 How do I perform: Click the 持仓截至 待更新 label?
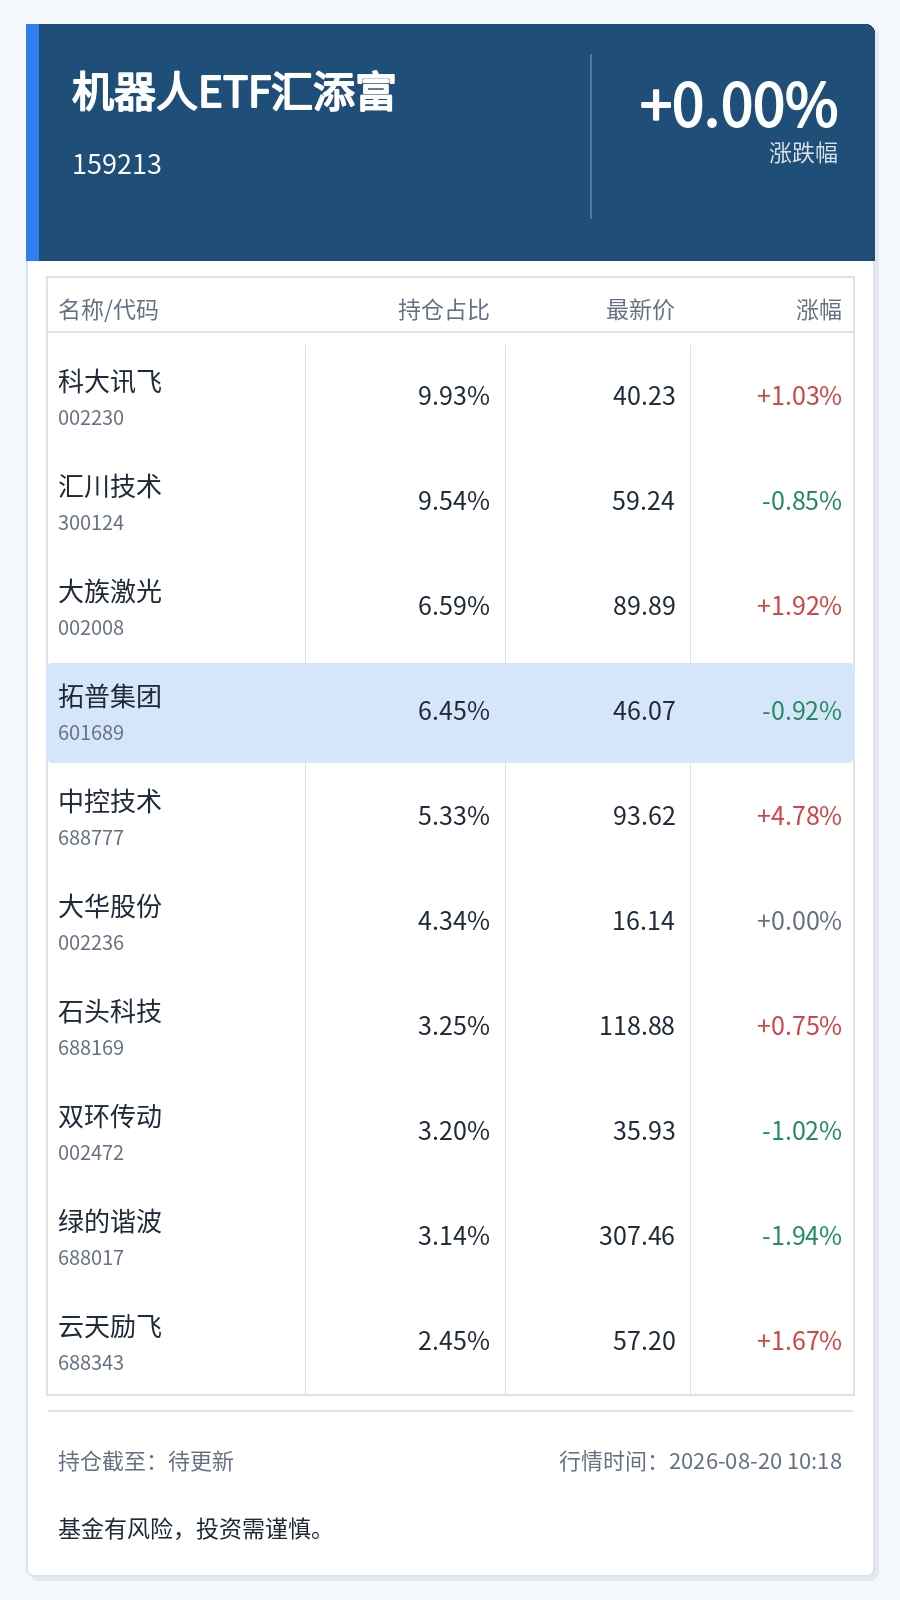point(146,1461)
